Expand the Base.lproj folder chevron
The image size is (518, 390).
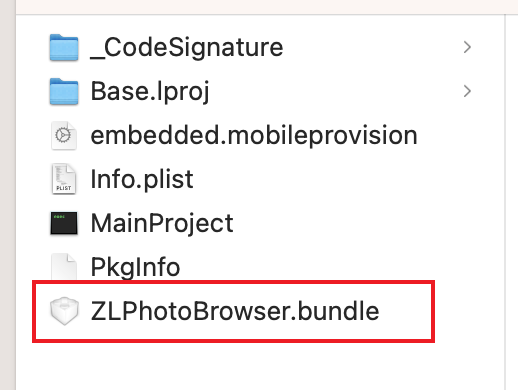tap(467, 91)
